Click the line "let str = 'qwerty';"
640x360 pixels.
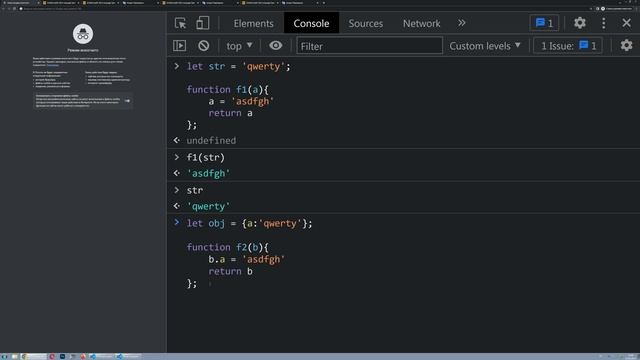tap(238, 67)
